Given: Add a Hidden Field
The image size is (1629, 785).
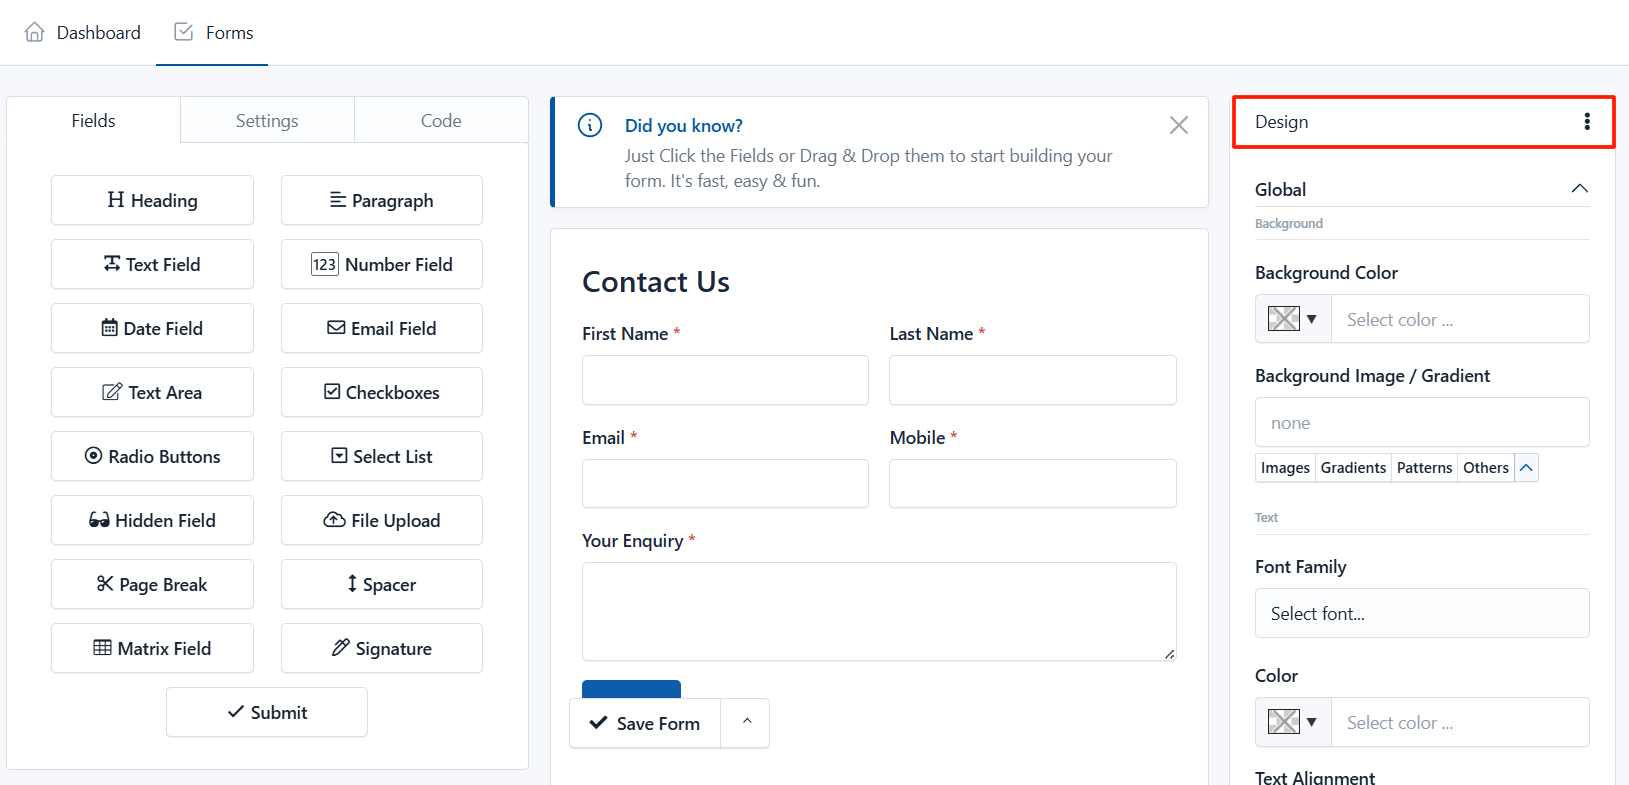Looking at the screenshot, I should [x=152, y=520].
